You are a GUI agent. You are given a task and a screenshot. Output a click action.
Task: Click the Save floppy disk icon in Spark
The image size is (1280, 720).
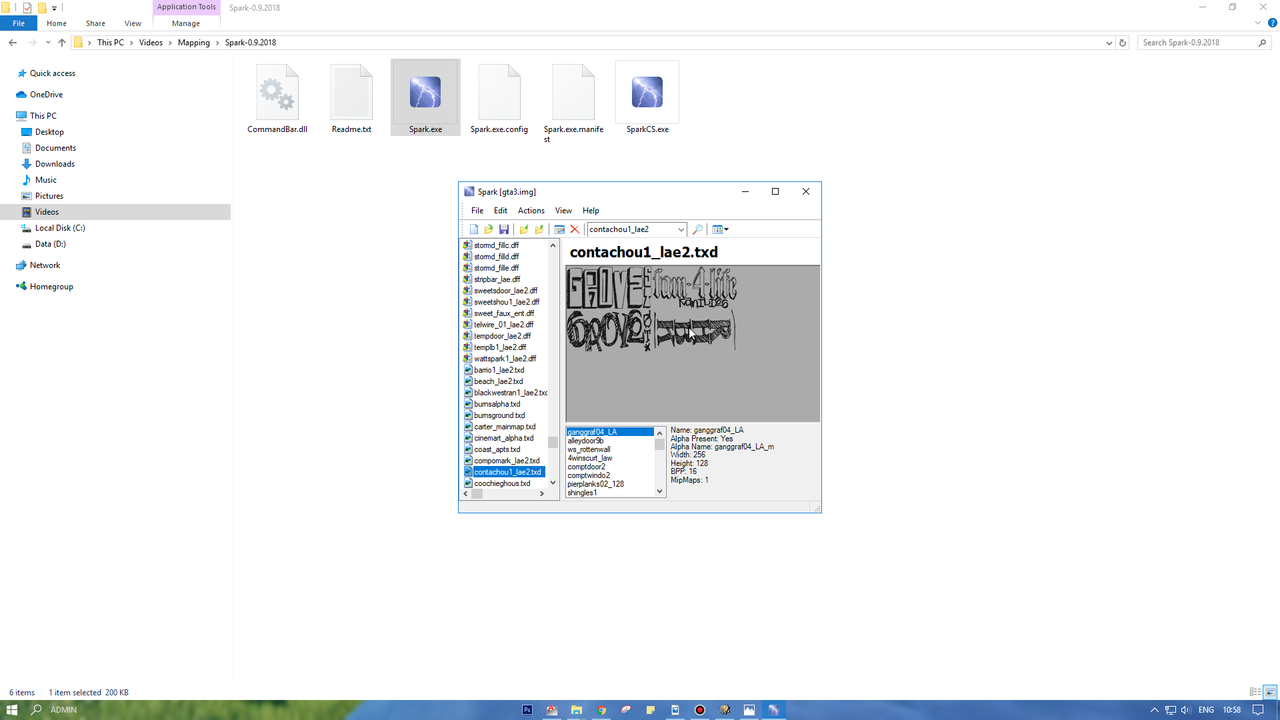click(x=502, y=229)
